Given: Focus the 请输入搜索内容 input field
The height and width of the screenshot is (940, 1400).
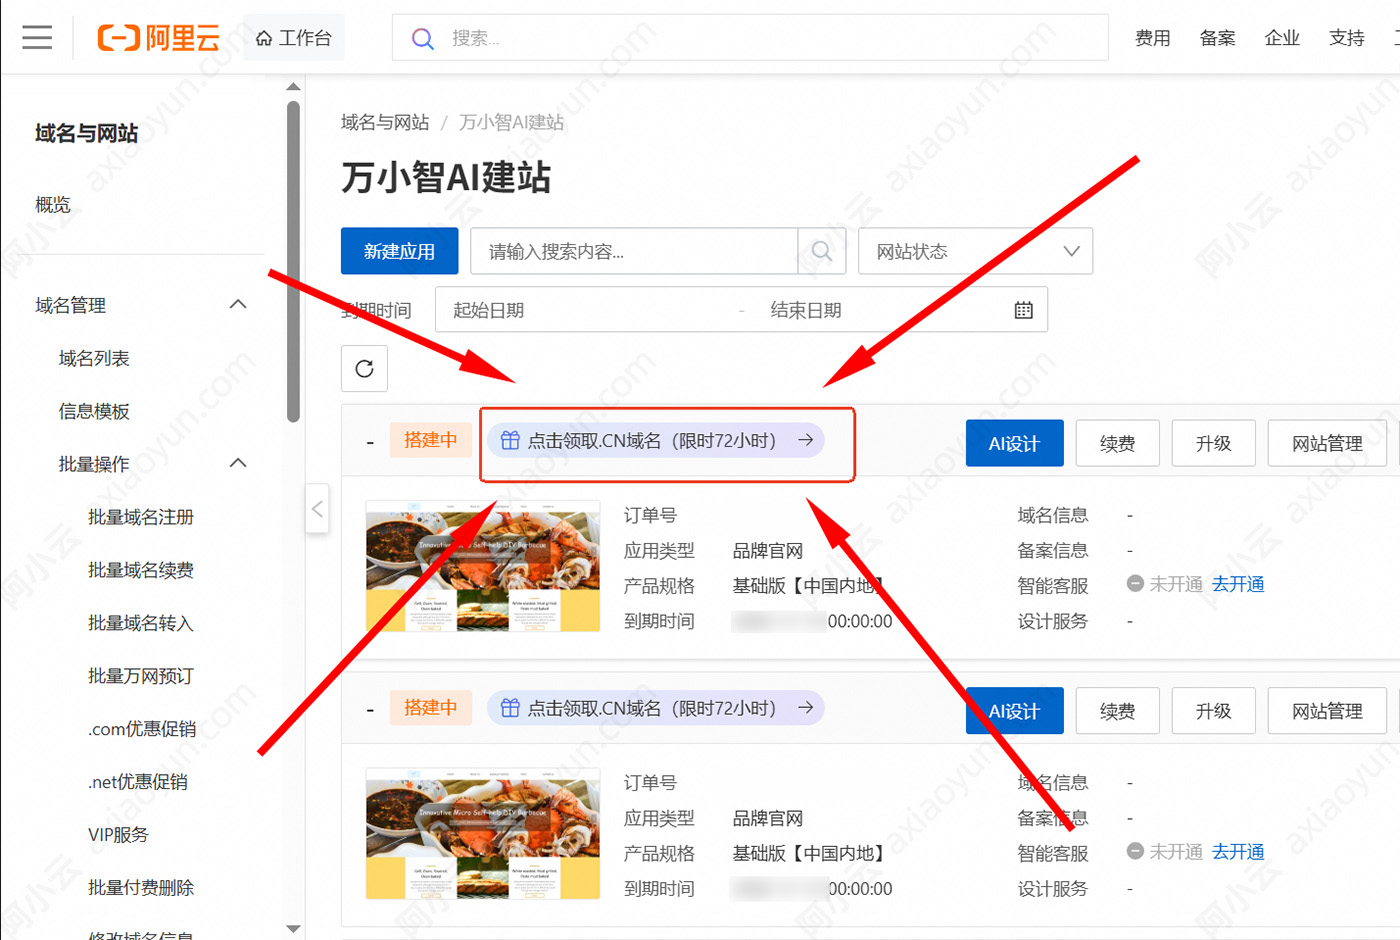Looking at the screenshot, I should click(634, 251).
